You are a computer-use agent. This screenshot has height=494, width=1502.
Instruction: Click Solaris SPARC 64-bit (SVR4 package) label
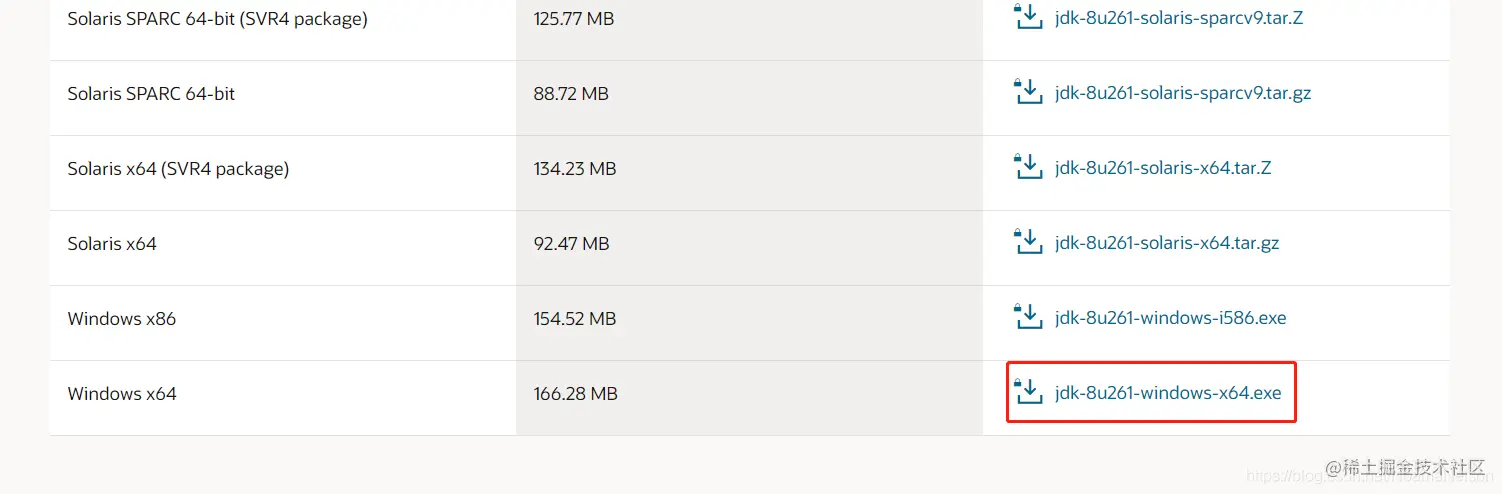click(217, 19)
